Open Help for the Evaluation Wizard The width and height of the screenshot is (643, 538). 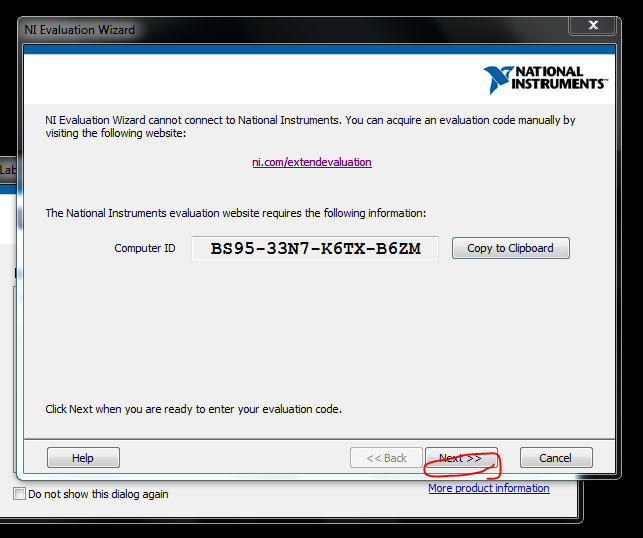pos(83,458)
